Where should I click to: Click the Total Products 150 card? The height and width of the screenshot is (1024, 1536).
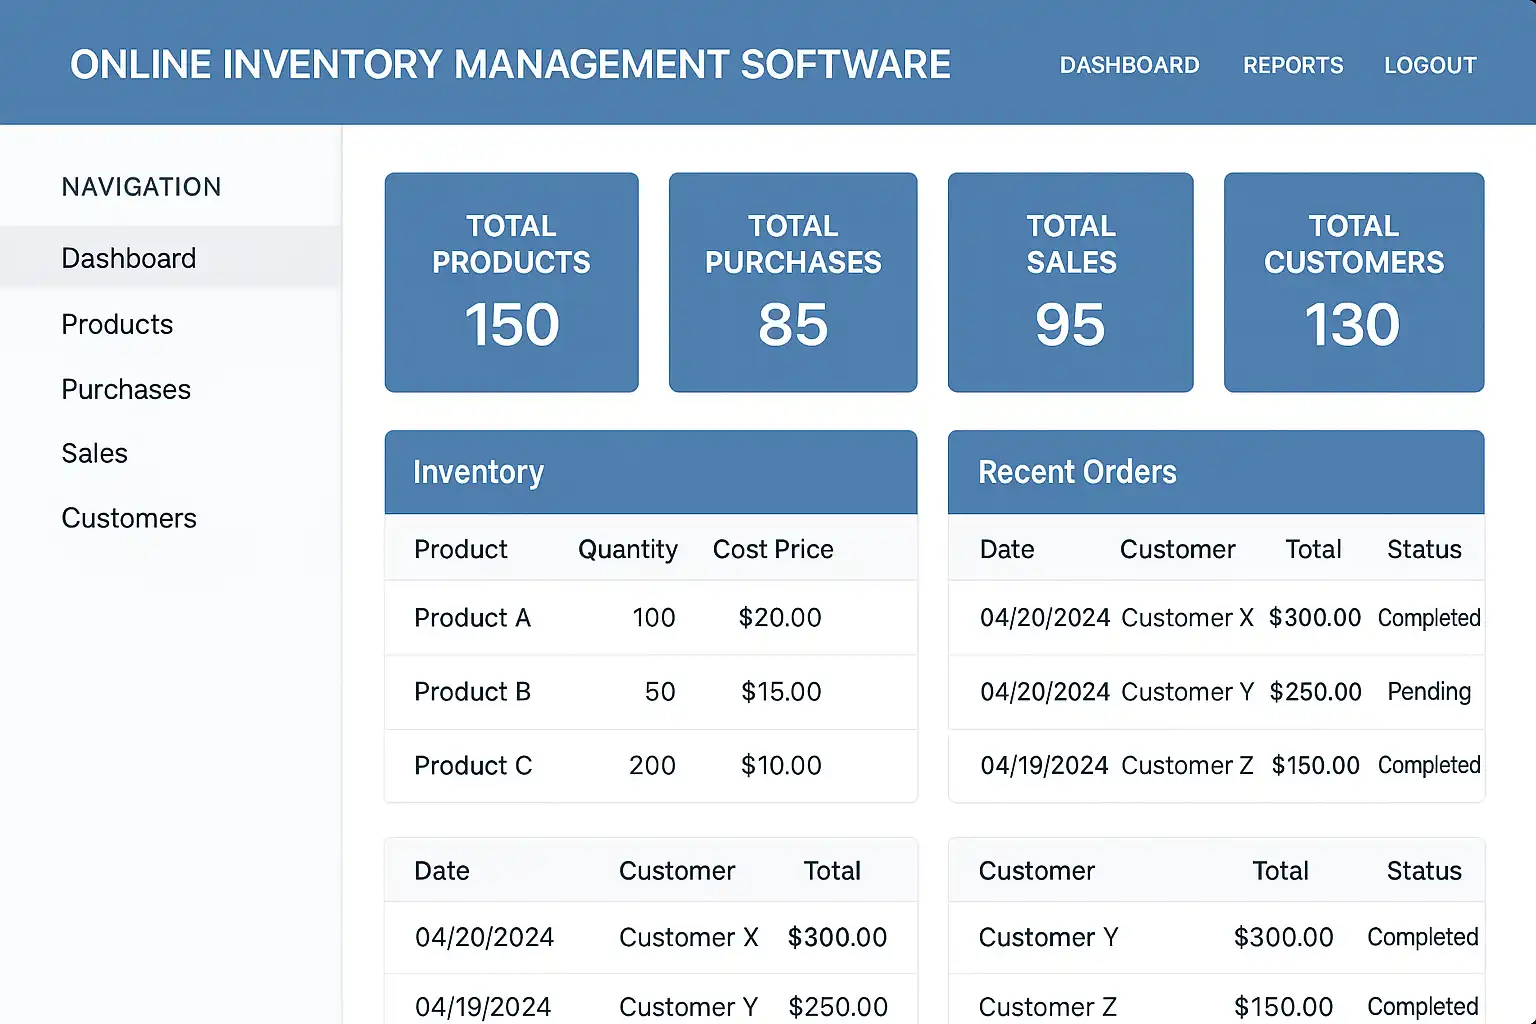511,282
